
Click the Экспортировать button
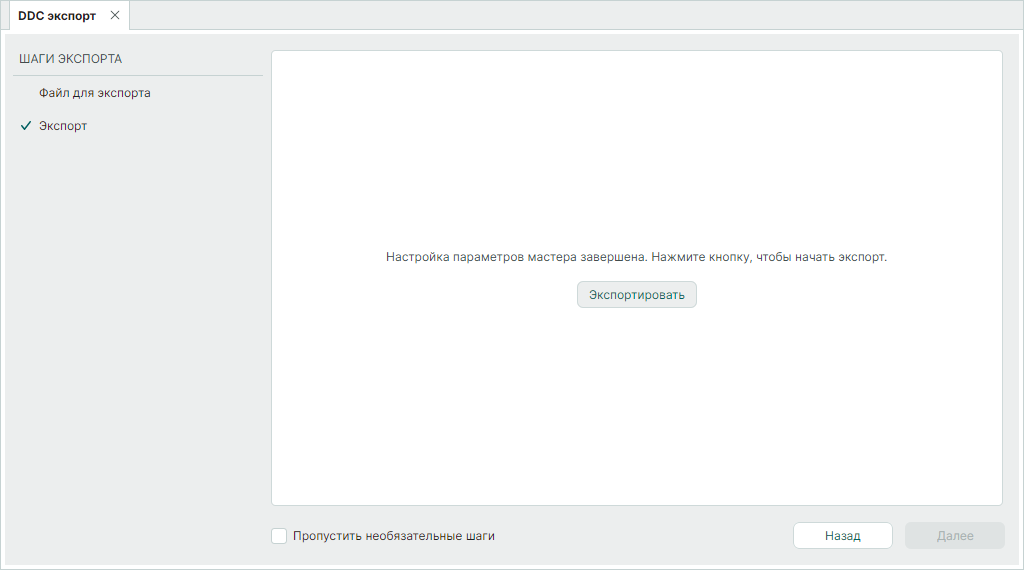[x=637, y=294]
